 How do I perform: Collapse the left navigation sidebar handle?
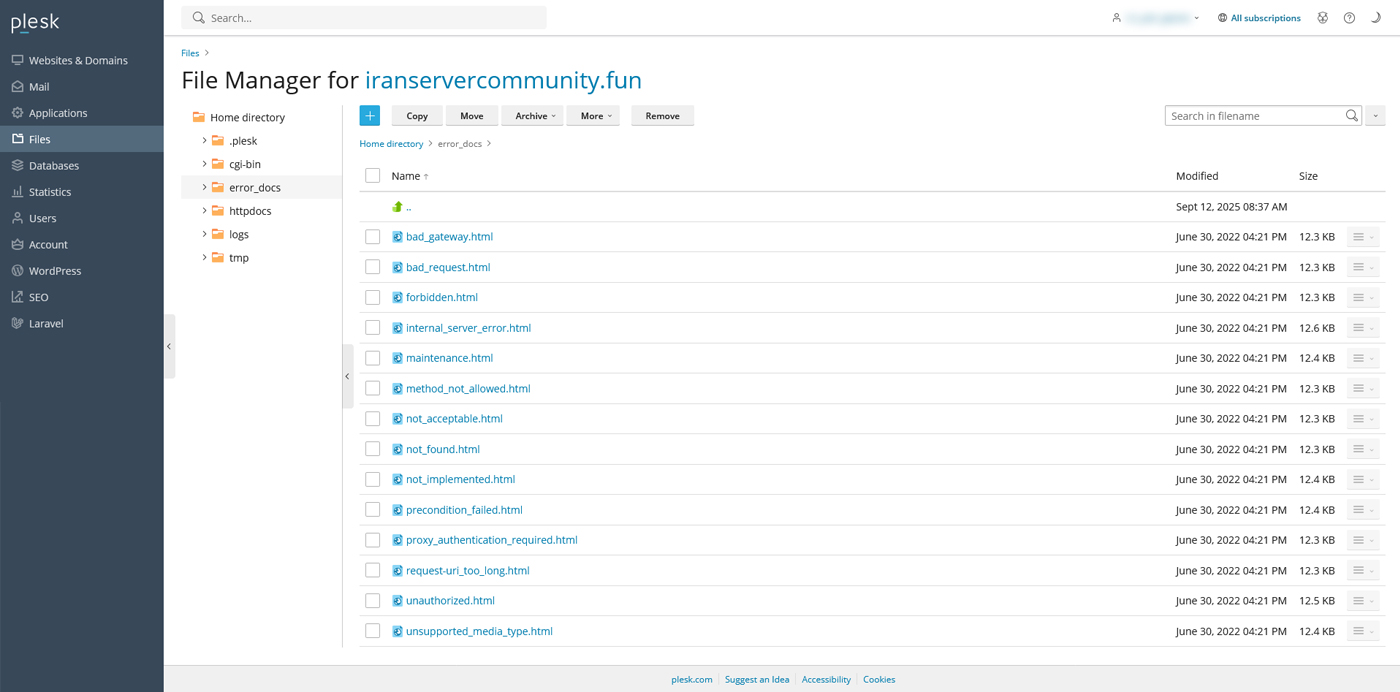(x=169, y=346)
